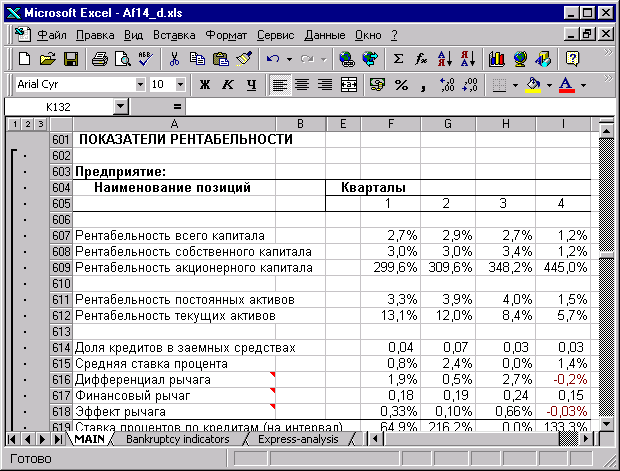Open the Данные menu
The image size is (620, 471).
325,35
